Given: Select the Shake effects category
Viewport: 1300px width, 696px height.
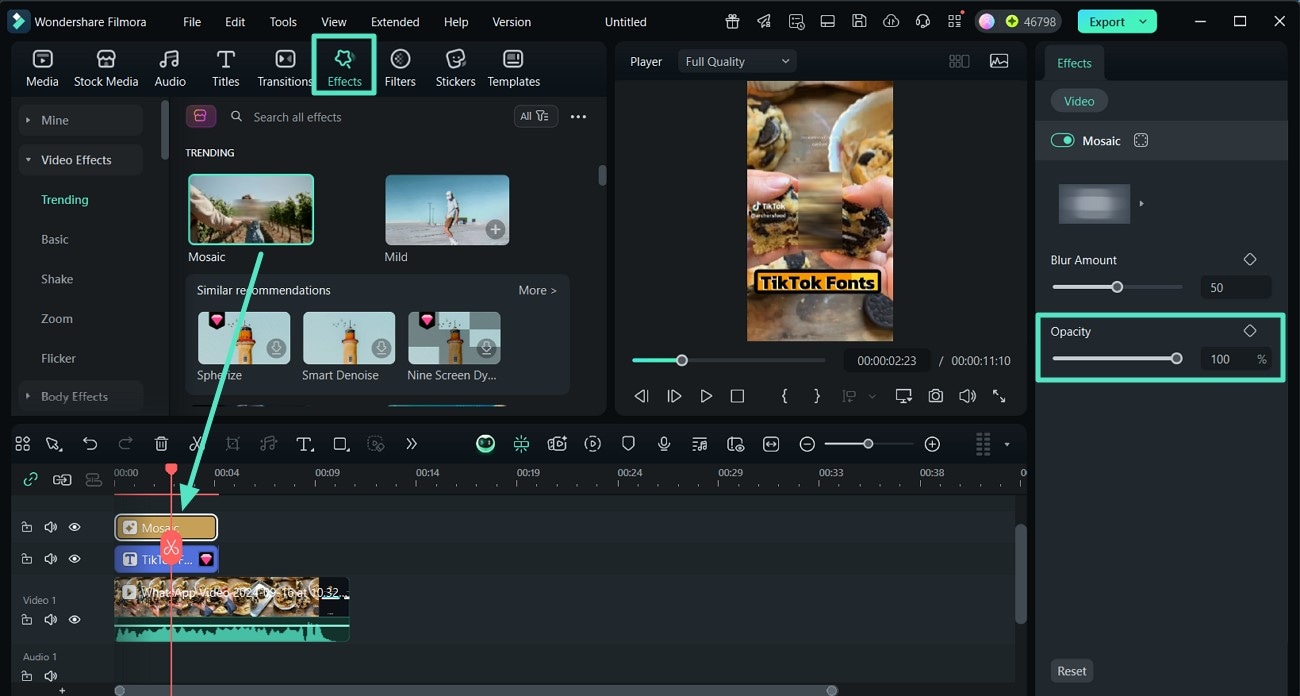Looking at the screenshot, I should [57, 279].
